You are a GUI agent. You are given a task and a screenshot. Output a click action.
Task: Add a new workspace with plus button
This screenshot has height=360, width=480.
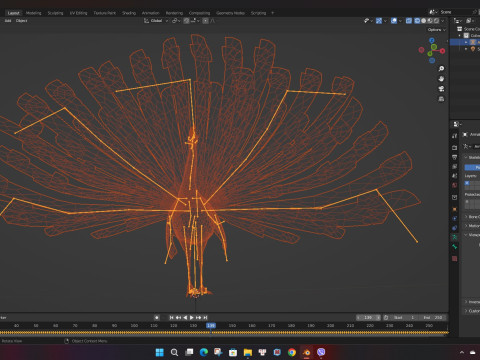click(272, 13)
